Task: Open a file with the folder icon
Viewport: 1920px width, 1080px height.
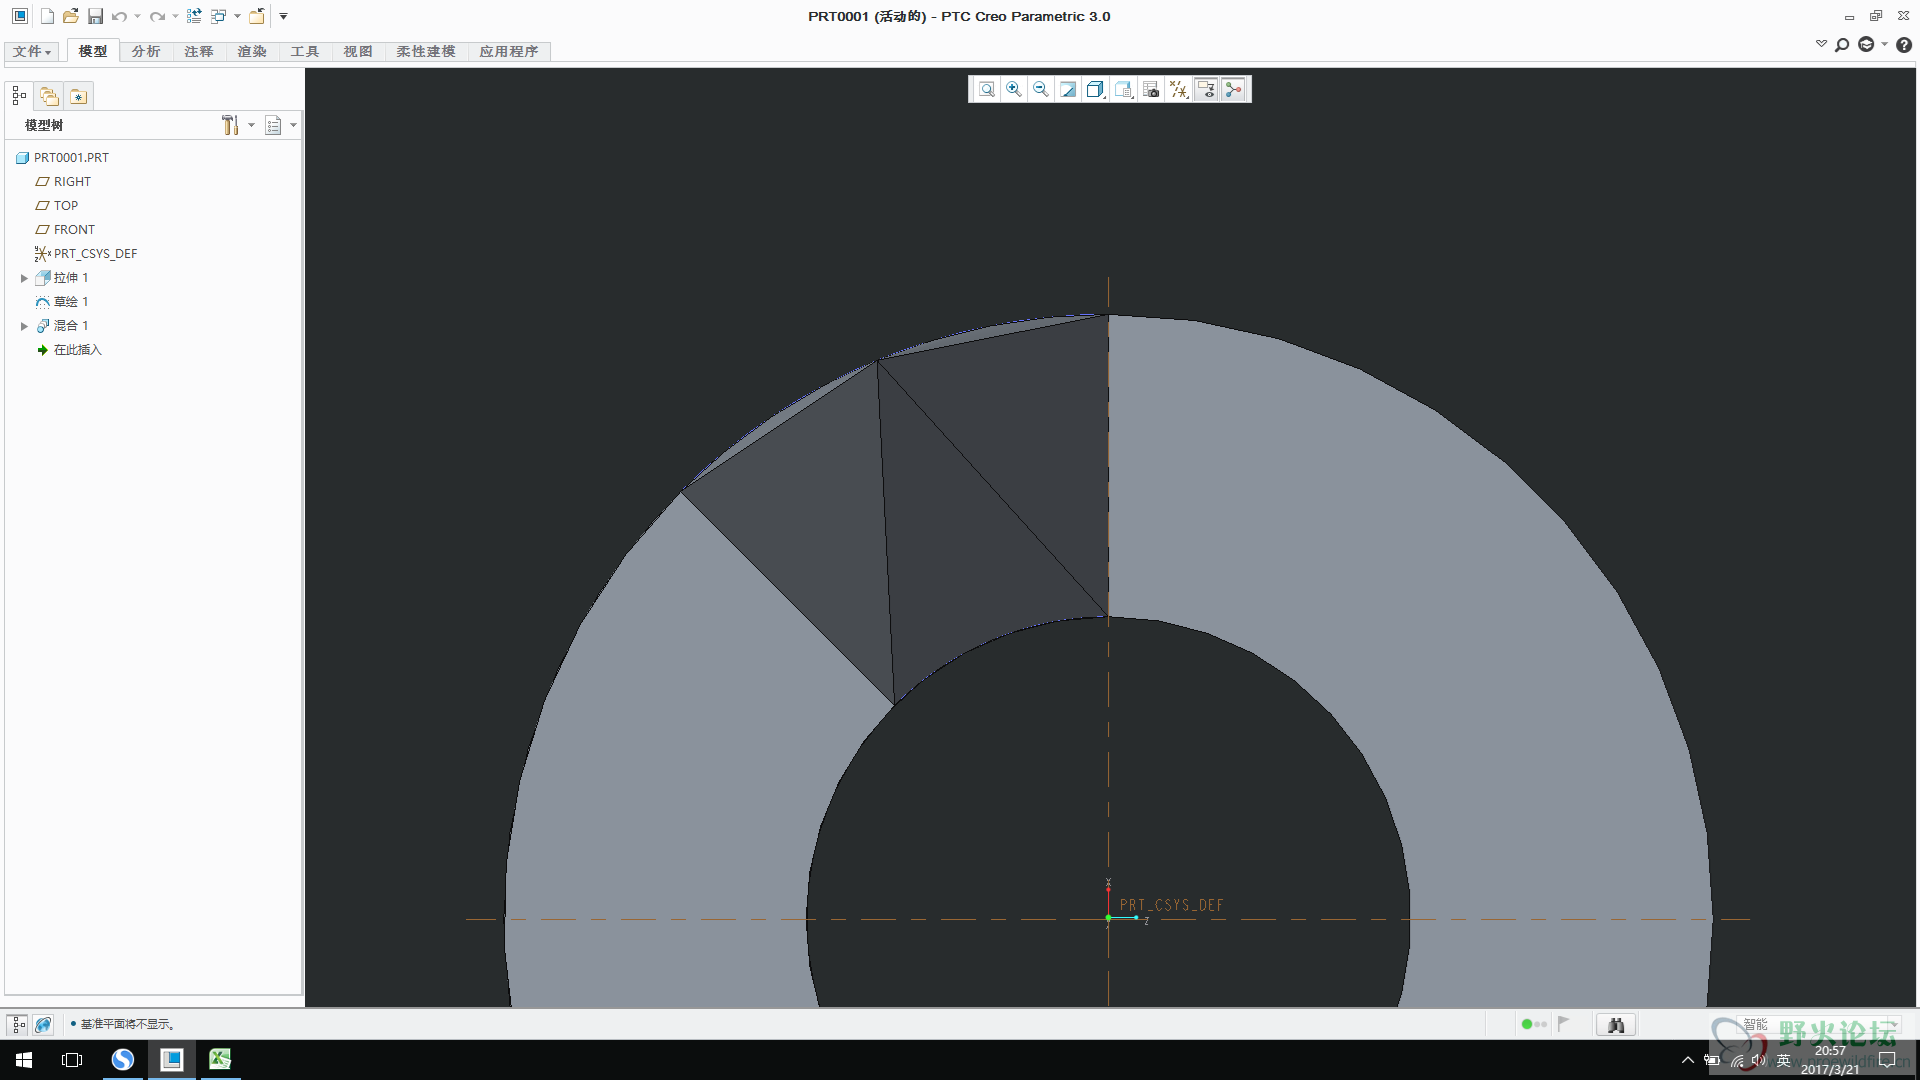Action: tap(70, 16)
